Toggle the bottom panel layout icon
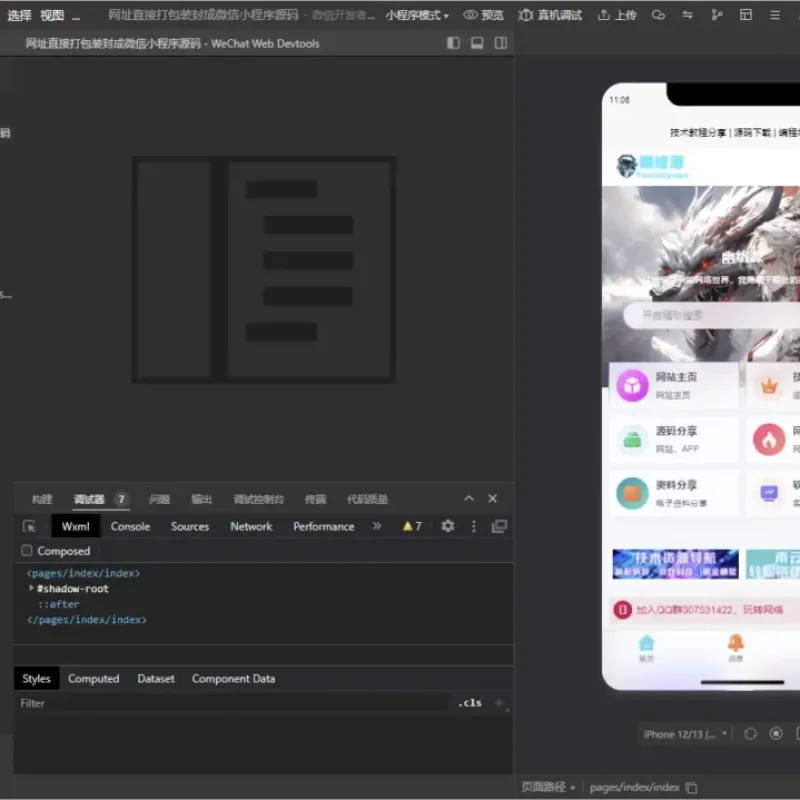The image size is (800, 800). tap(477, 43)
